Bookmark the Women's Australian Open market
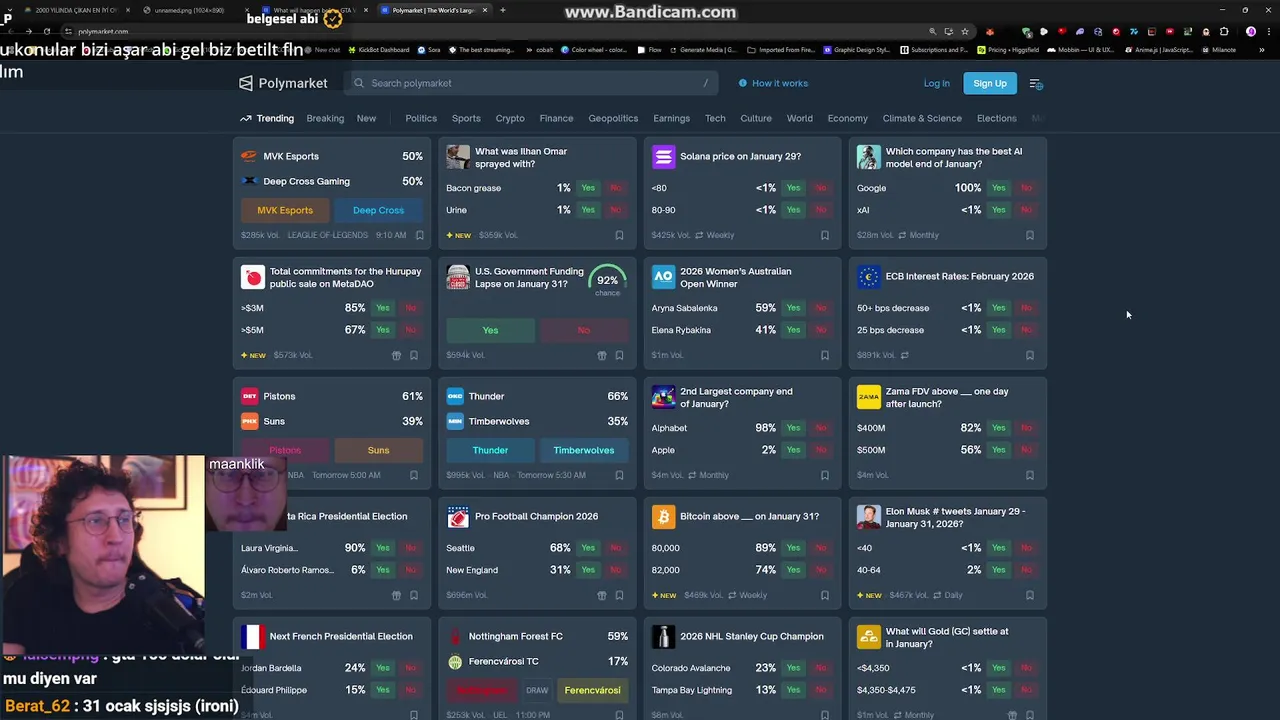The height and width of the screenshot is (720, 1280). (x=825, y=355)
